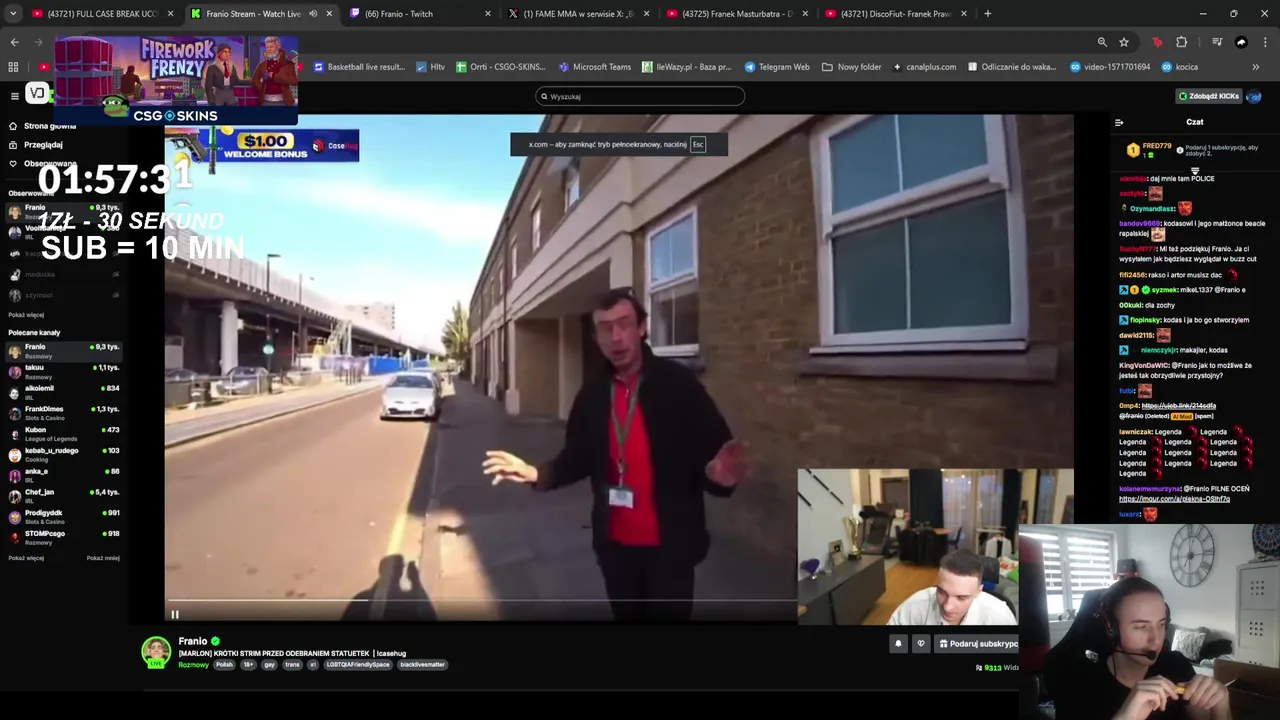
Task: Switch to the DiscoFiut YouTube tab
Action: (896, 14)
